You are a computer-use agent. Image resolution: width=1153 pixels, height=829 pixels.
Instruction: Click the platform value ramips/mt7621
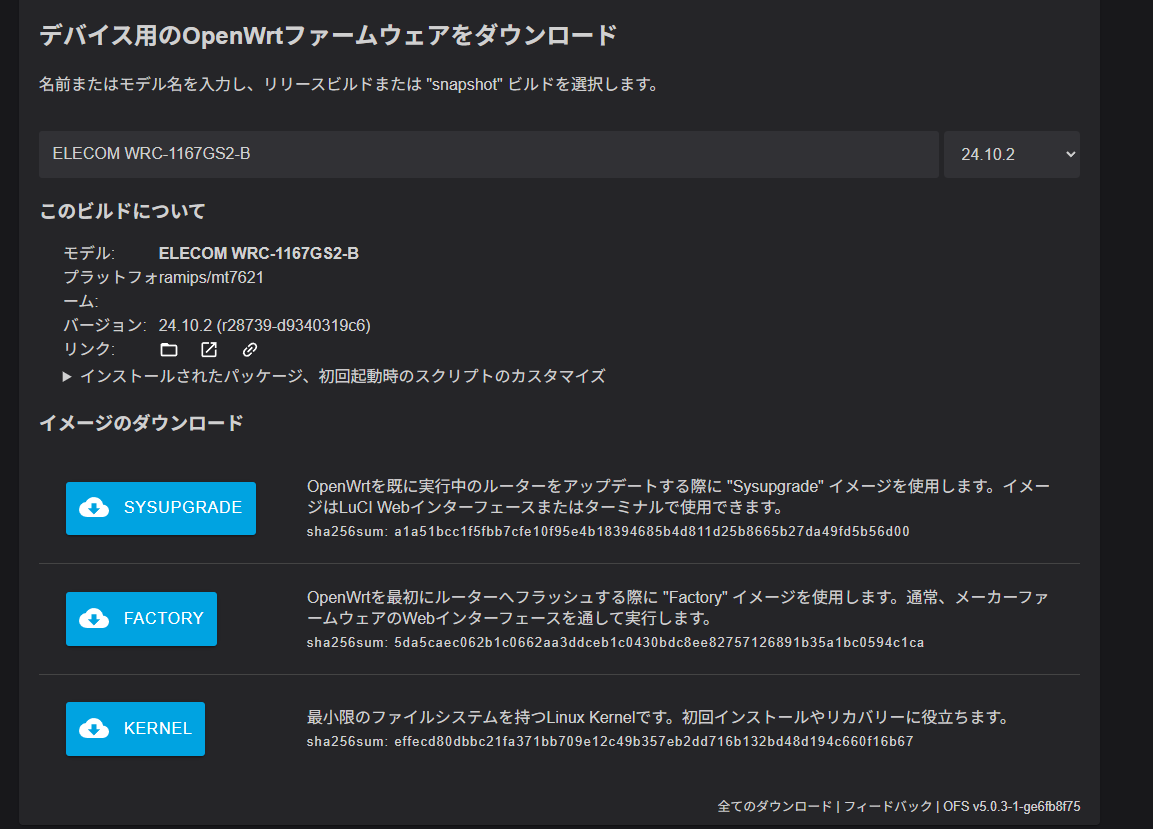pos(211,277)
